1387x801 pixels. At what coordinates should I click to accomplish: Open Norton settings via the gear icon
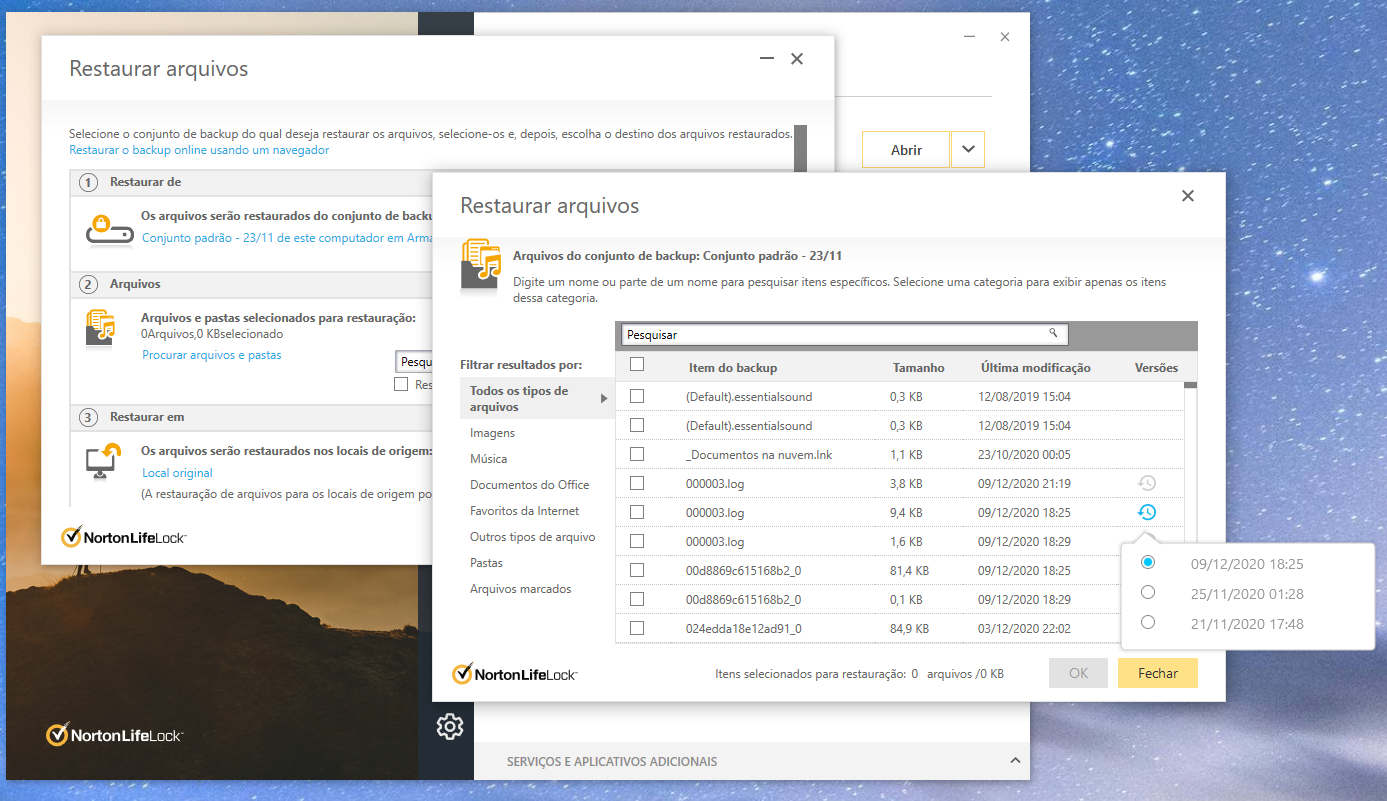450,727
